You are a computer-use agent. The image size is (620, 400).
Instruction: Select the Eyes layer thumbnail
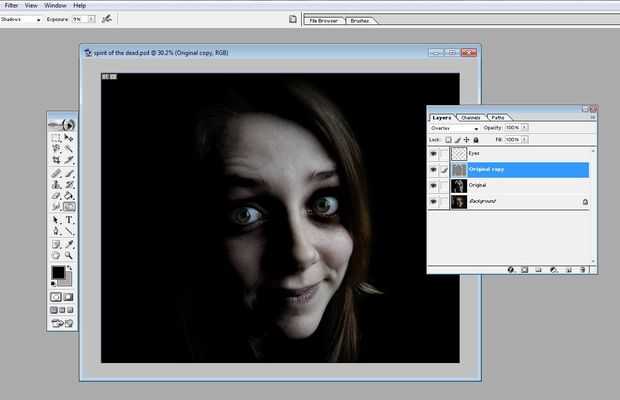point(459,154)
